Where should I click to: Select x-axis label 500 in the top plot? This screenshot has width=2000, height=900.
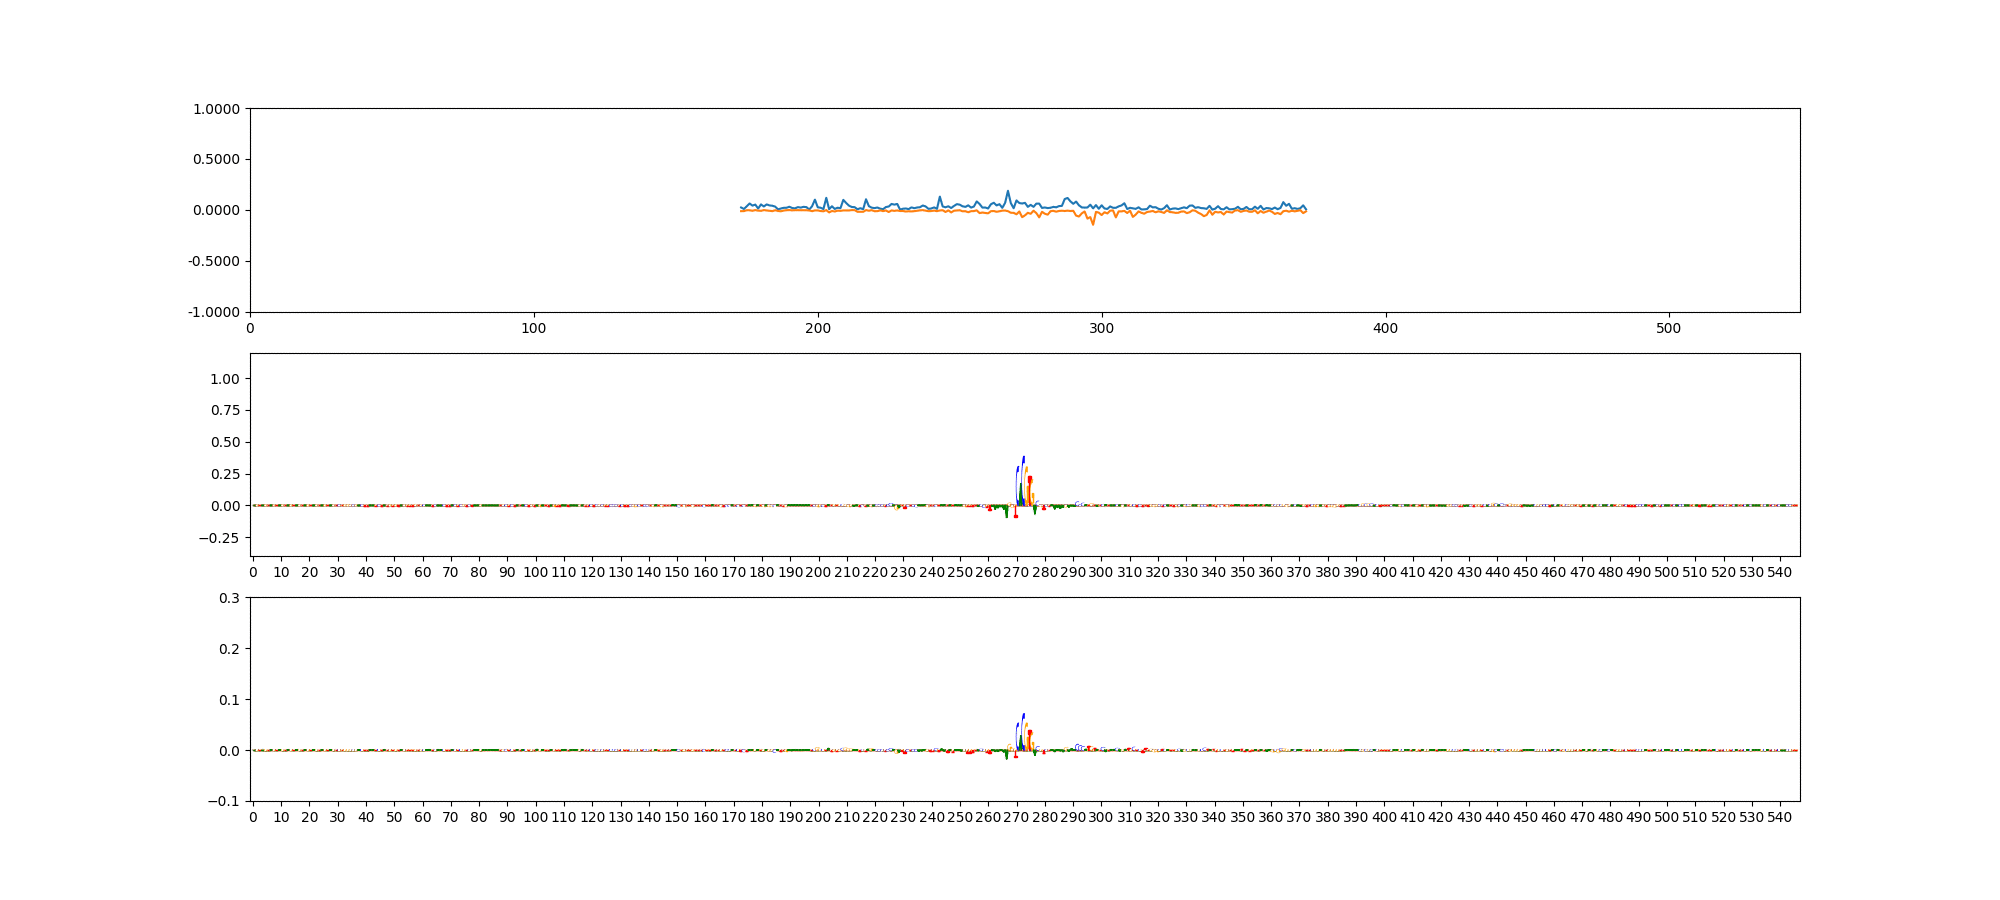point(1668,328)
